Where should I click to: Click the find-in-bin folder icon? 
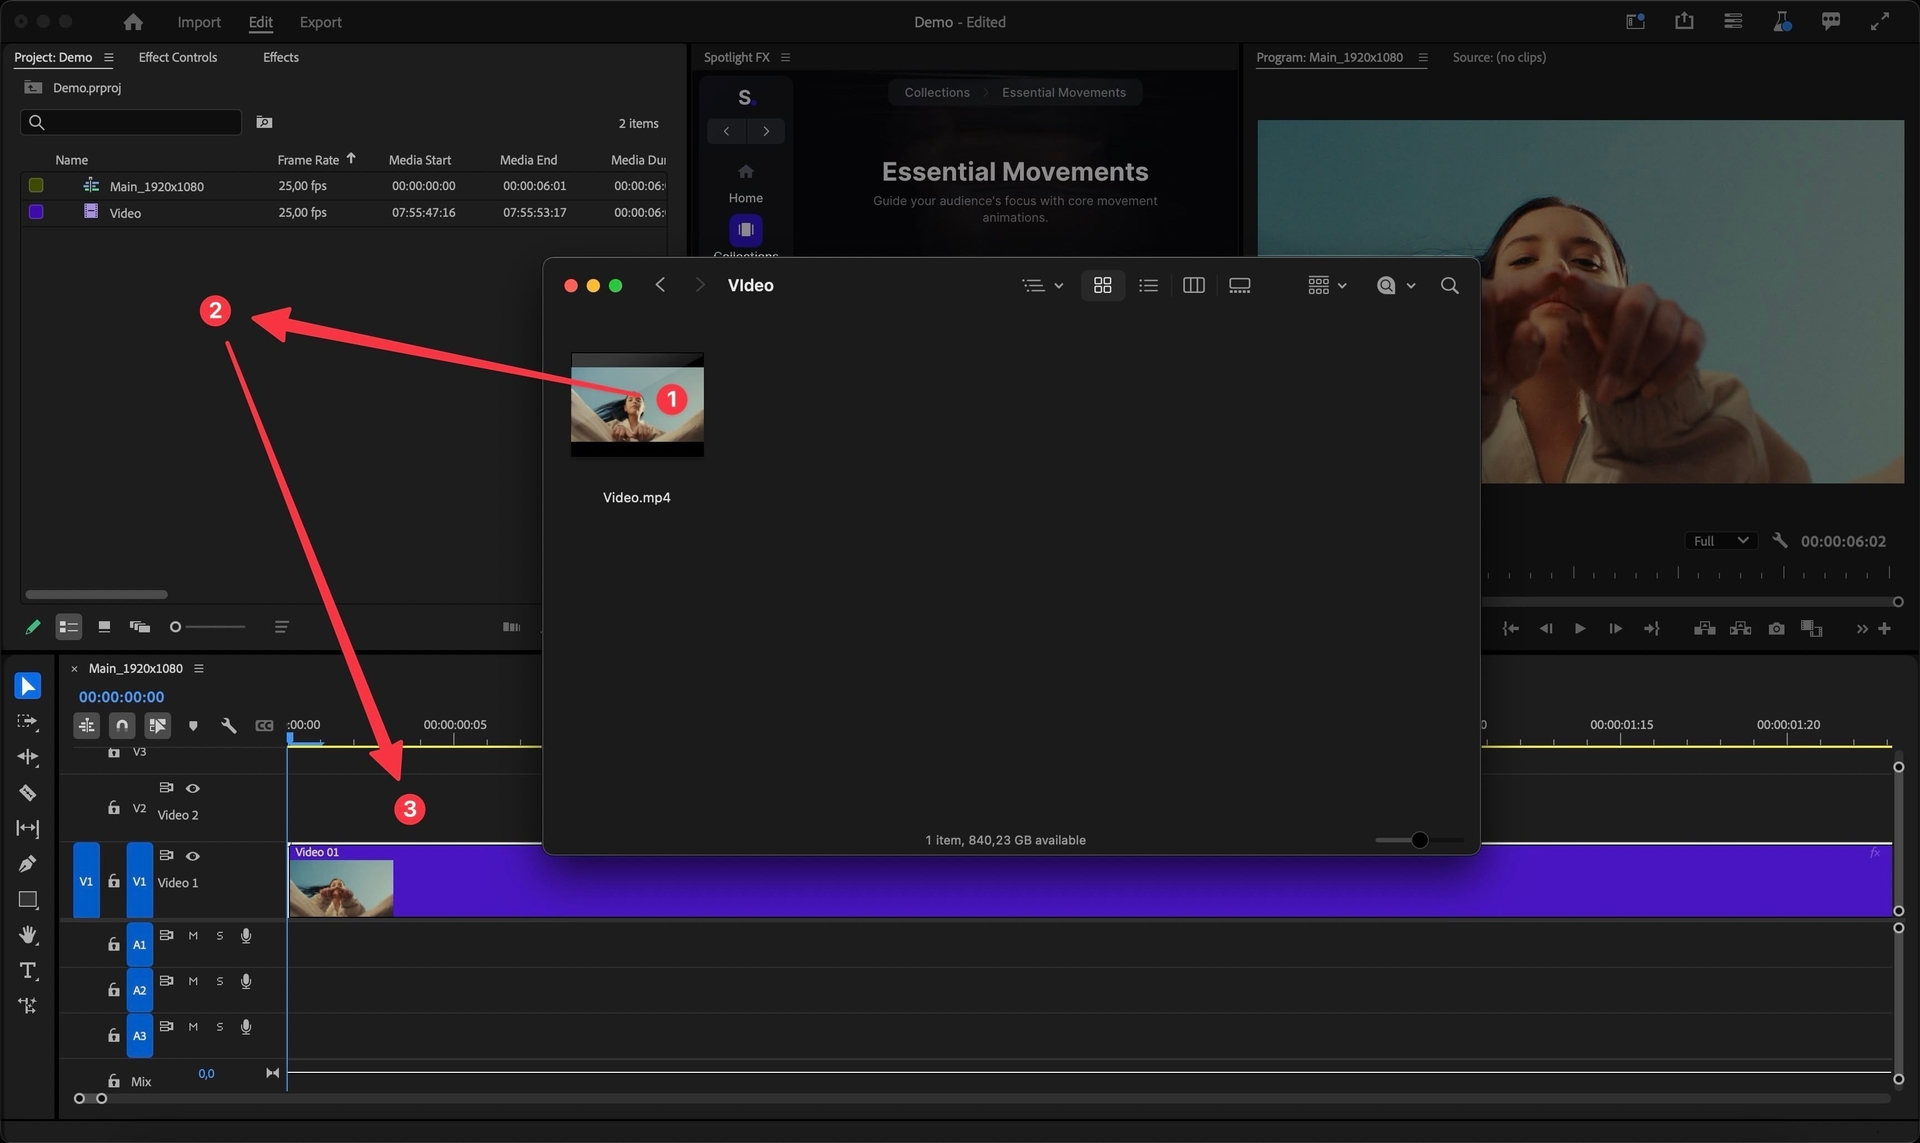pos(264,122)
